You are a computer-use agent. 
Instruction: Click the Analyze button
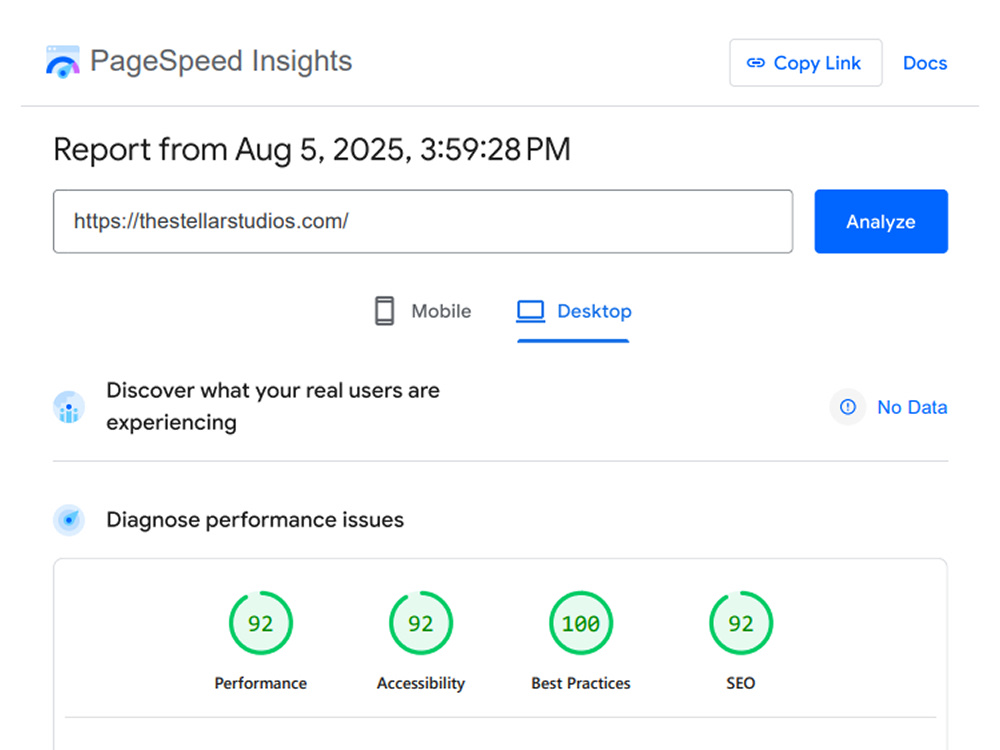coord(881,221)
